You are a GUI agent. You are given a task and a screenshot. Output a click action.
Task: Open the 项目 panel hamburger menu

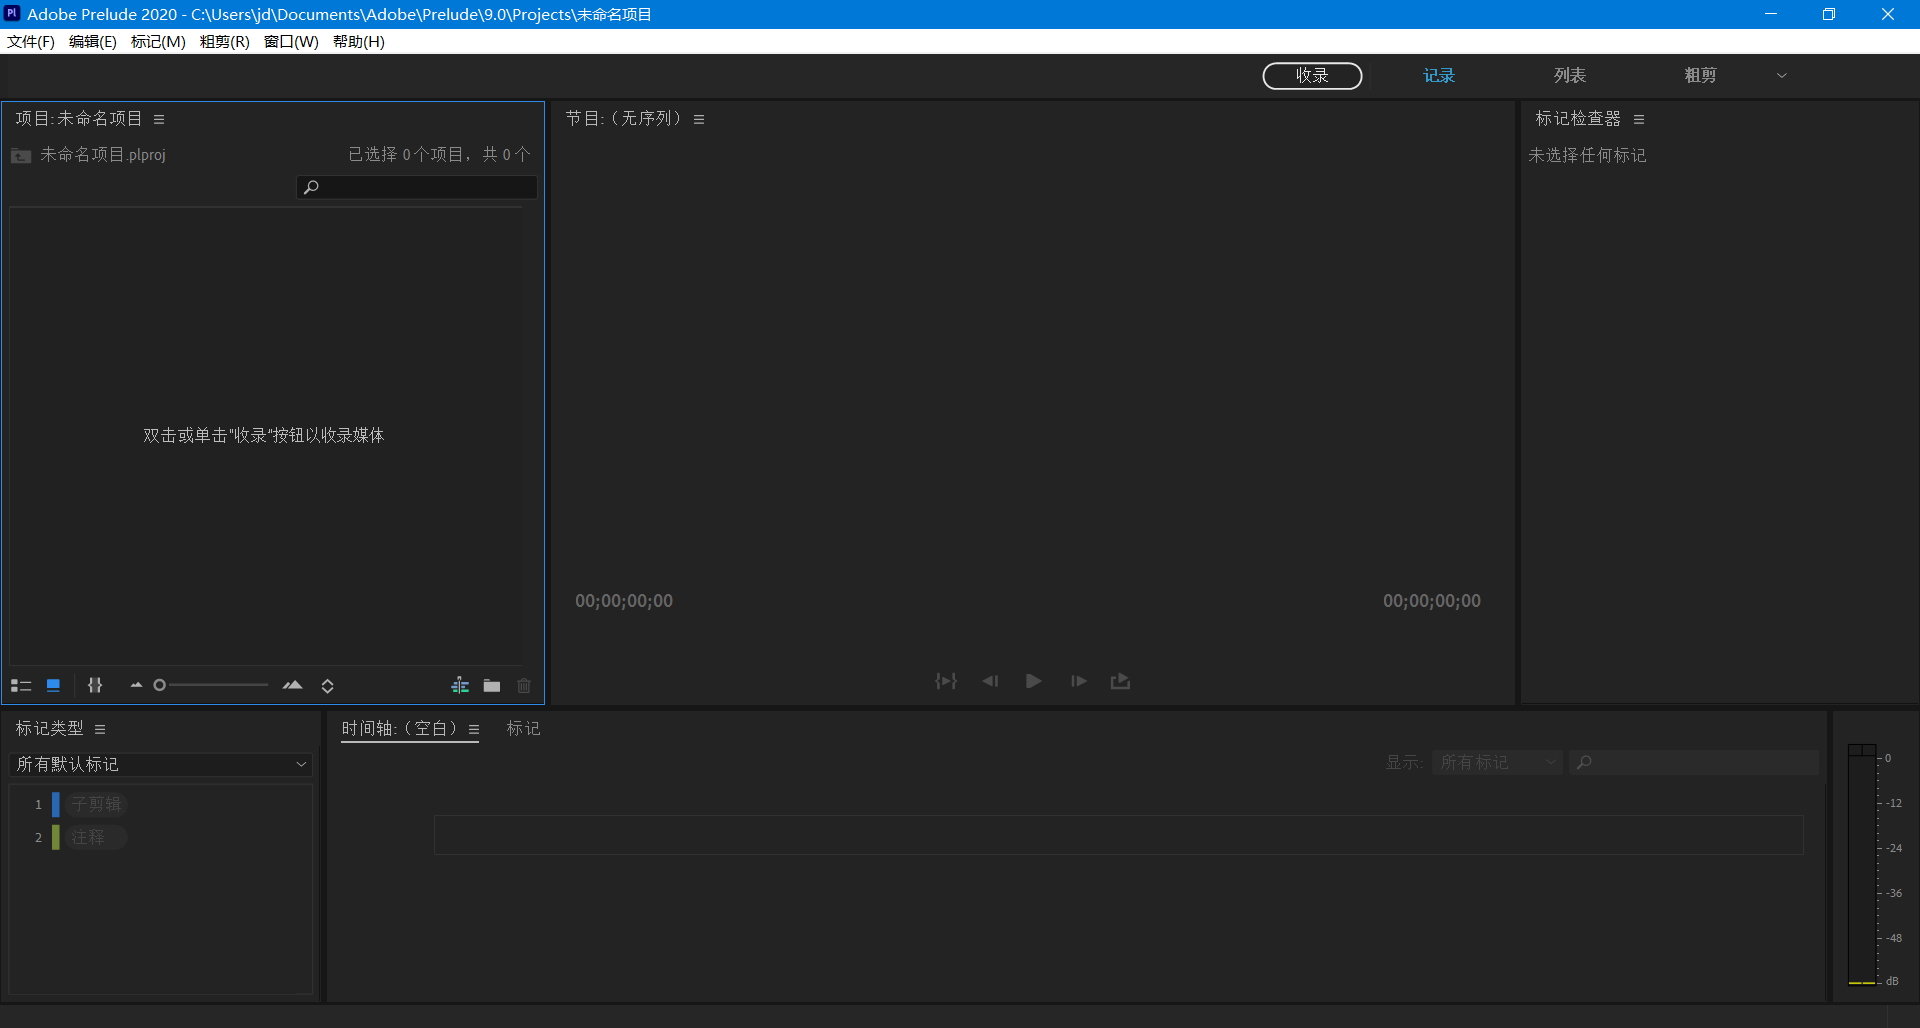click(159, 119)
